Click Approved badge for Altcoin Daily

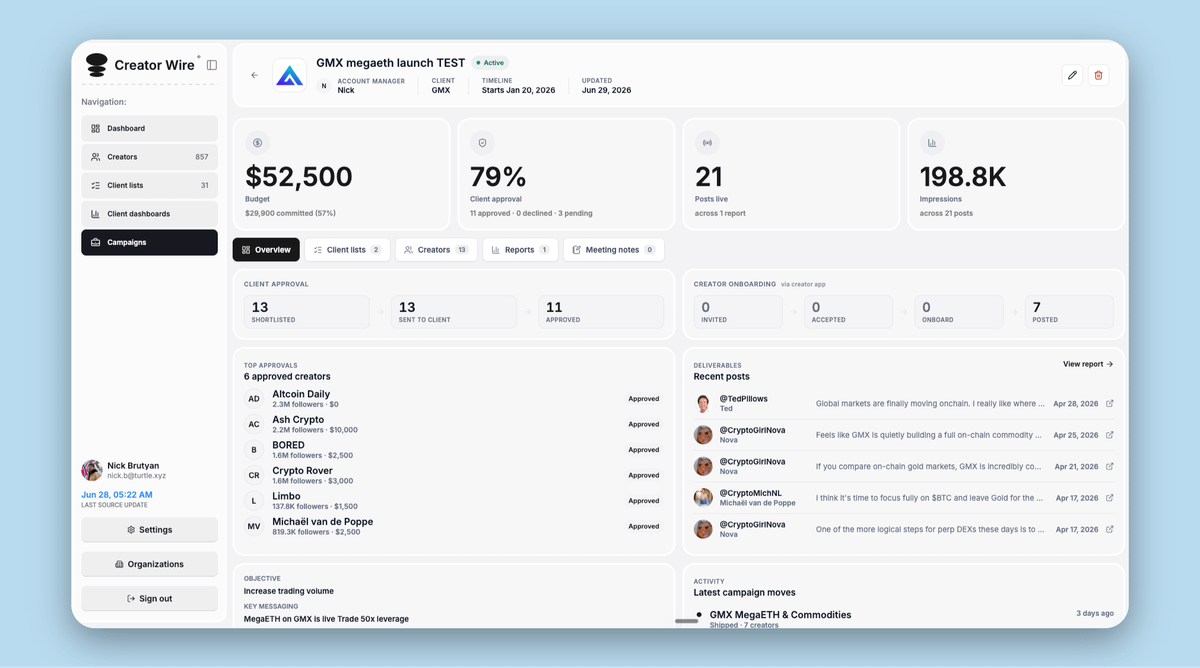[643, 399]
